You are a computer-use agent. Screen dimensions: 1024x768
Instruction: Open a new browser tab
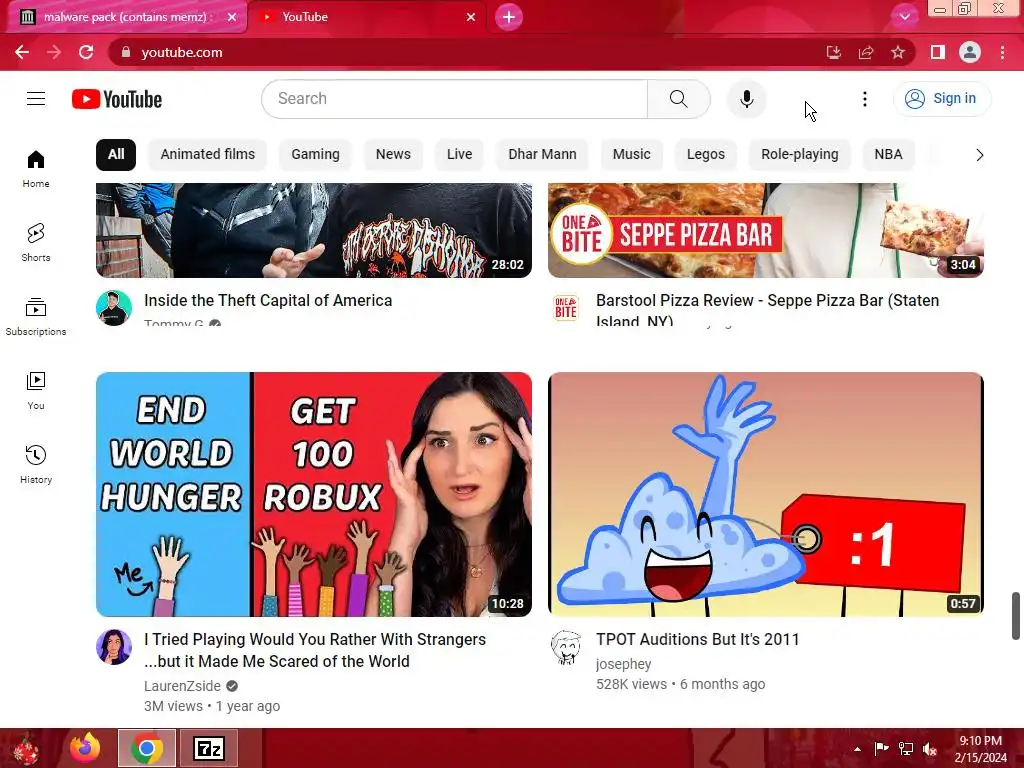click(x=509, y=17)
